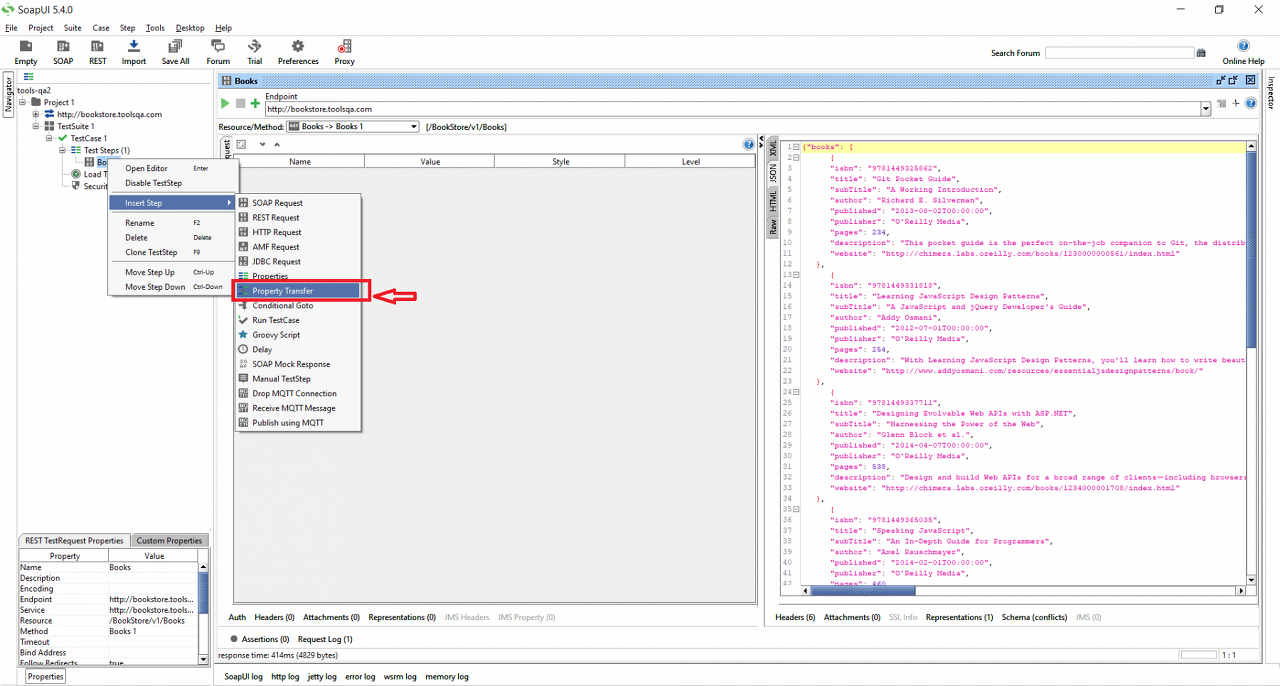Click the Properties button at bottom left
1280x686 pixels.
click(45, 677)
